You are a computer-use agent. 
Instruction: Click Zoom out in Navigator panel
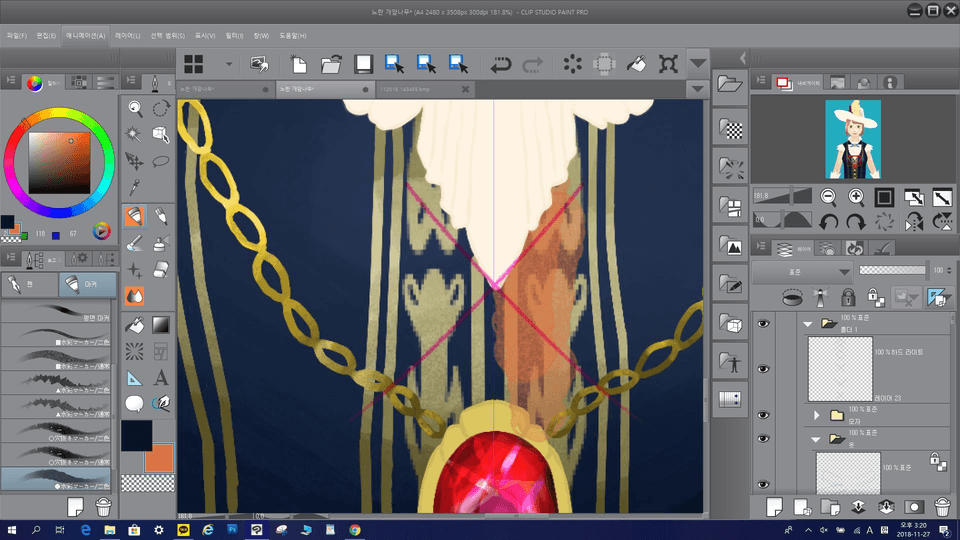pyautogui.click(x=828, y=197)
